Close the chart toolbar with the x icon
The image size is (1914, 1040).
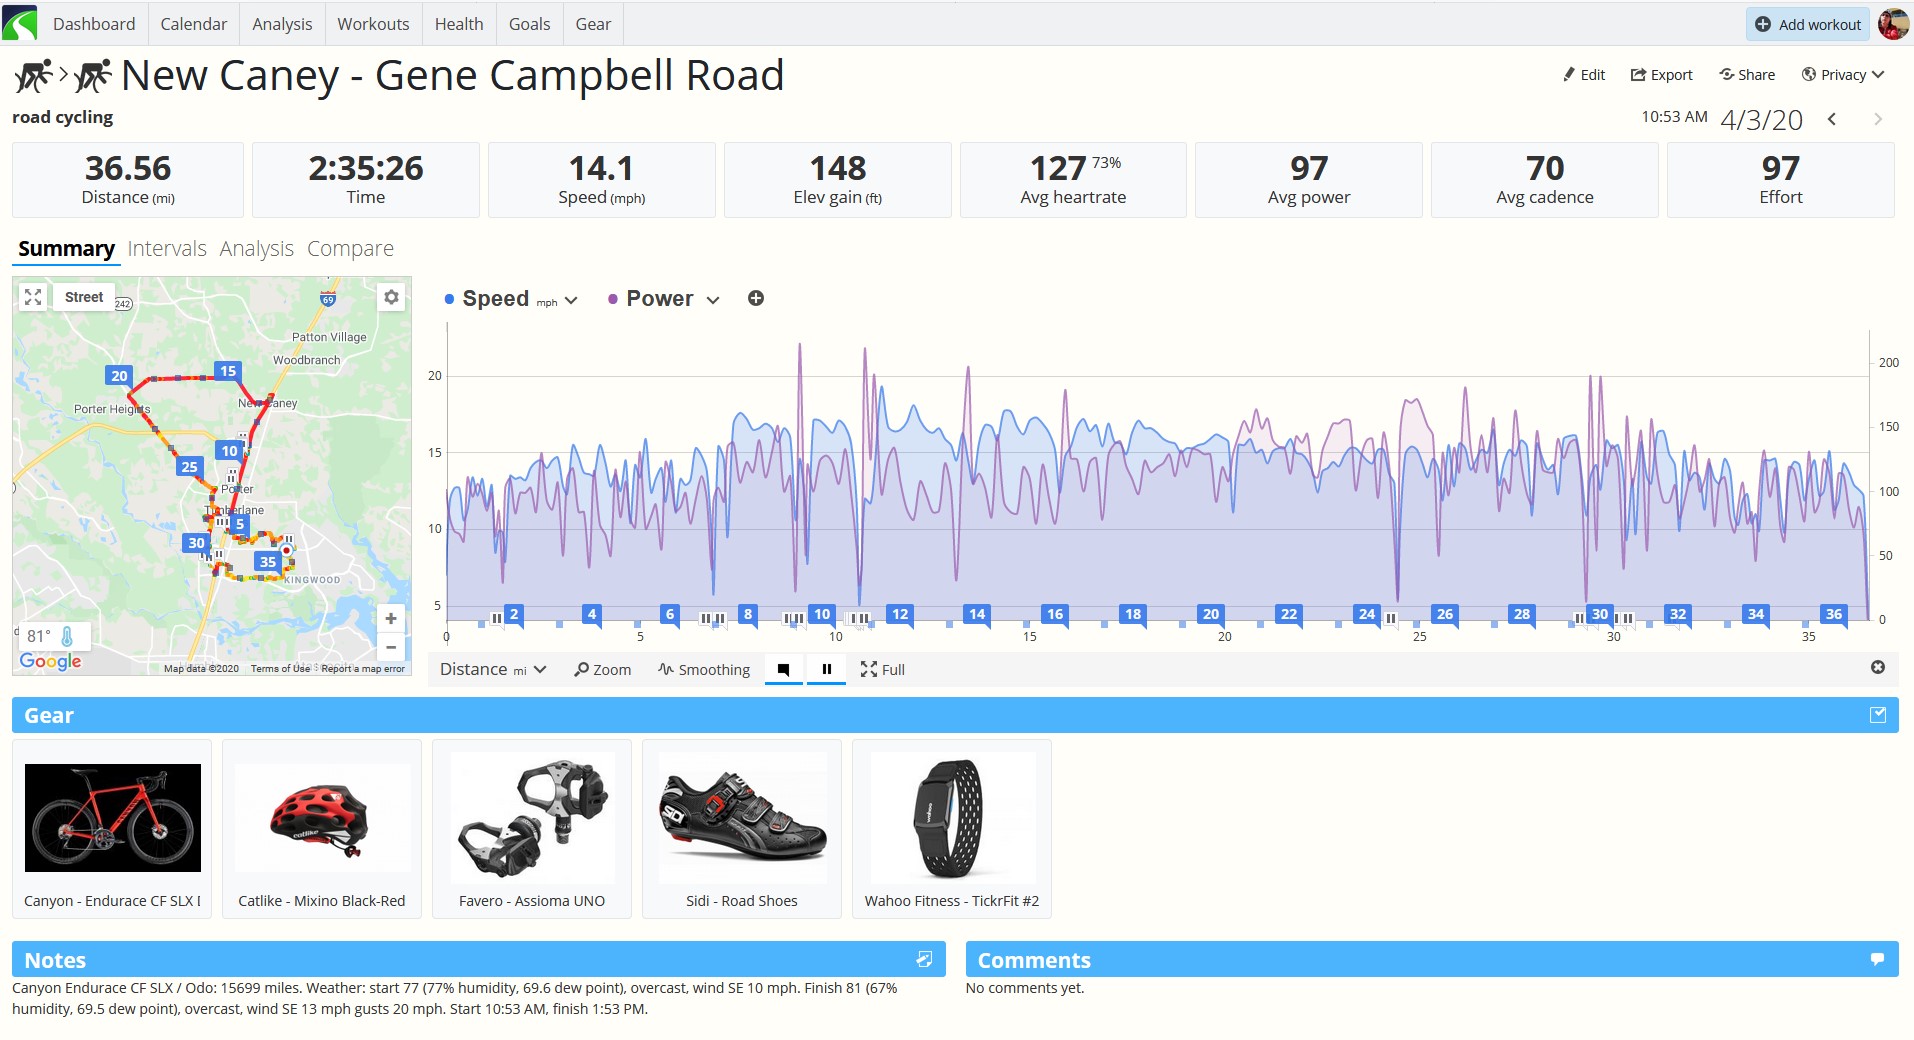coord(1878,668)
